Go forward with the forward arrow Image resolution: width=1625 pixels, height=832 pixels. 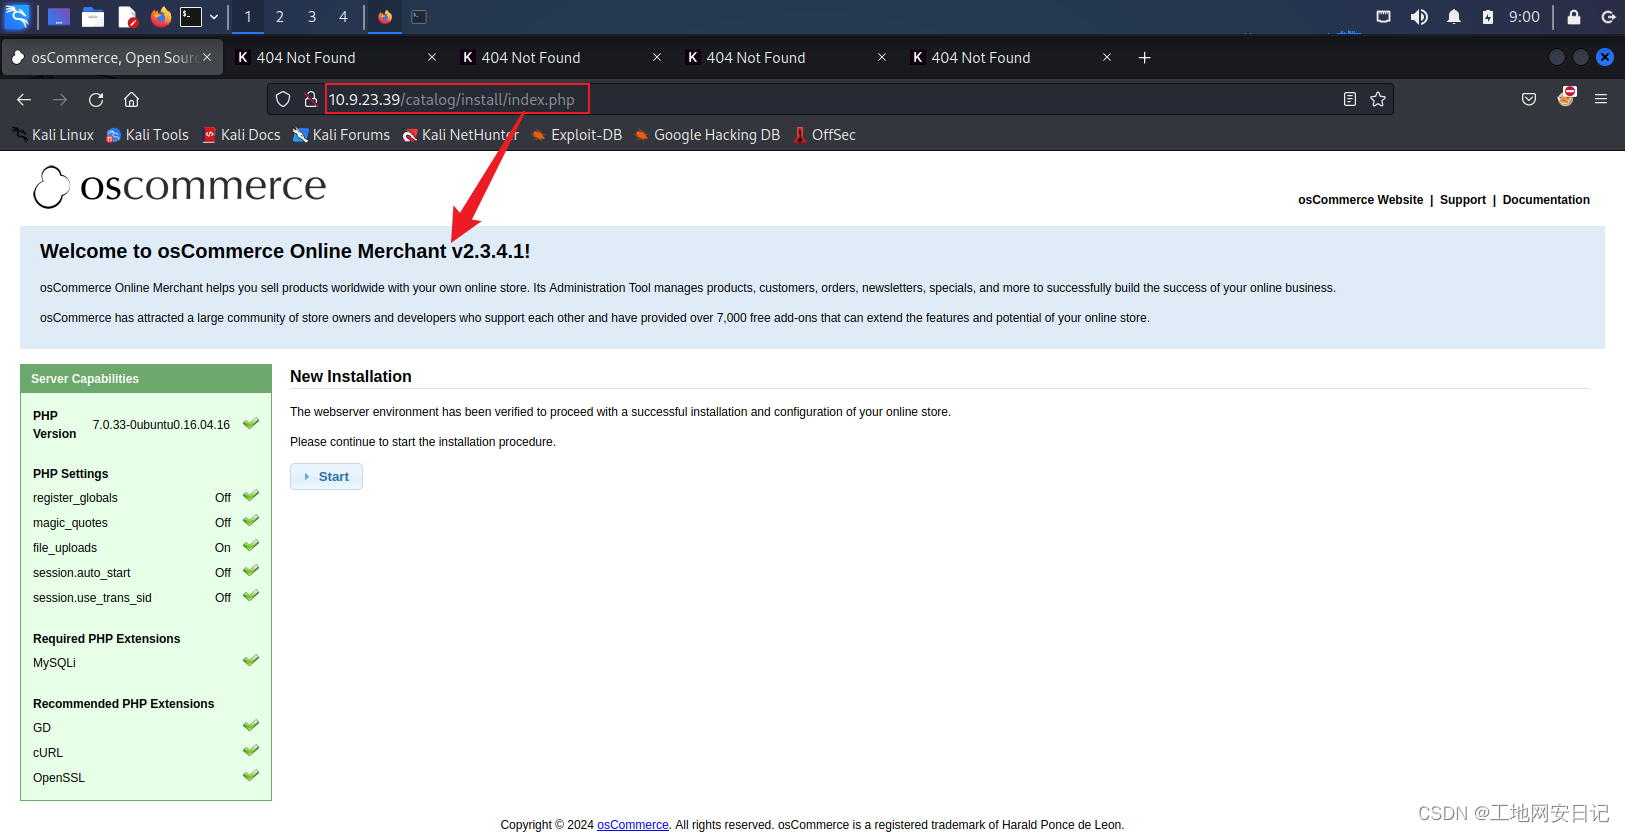tap(60, 99)
